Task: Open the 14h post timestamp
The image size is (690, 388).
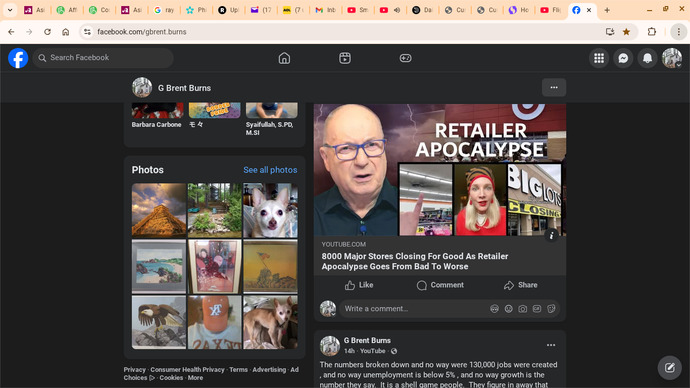Action: click(x=349, y=351)
